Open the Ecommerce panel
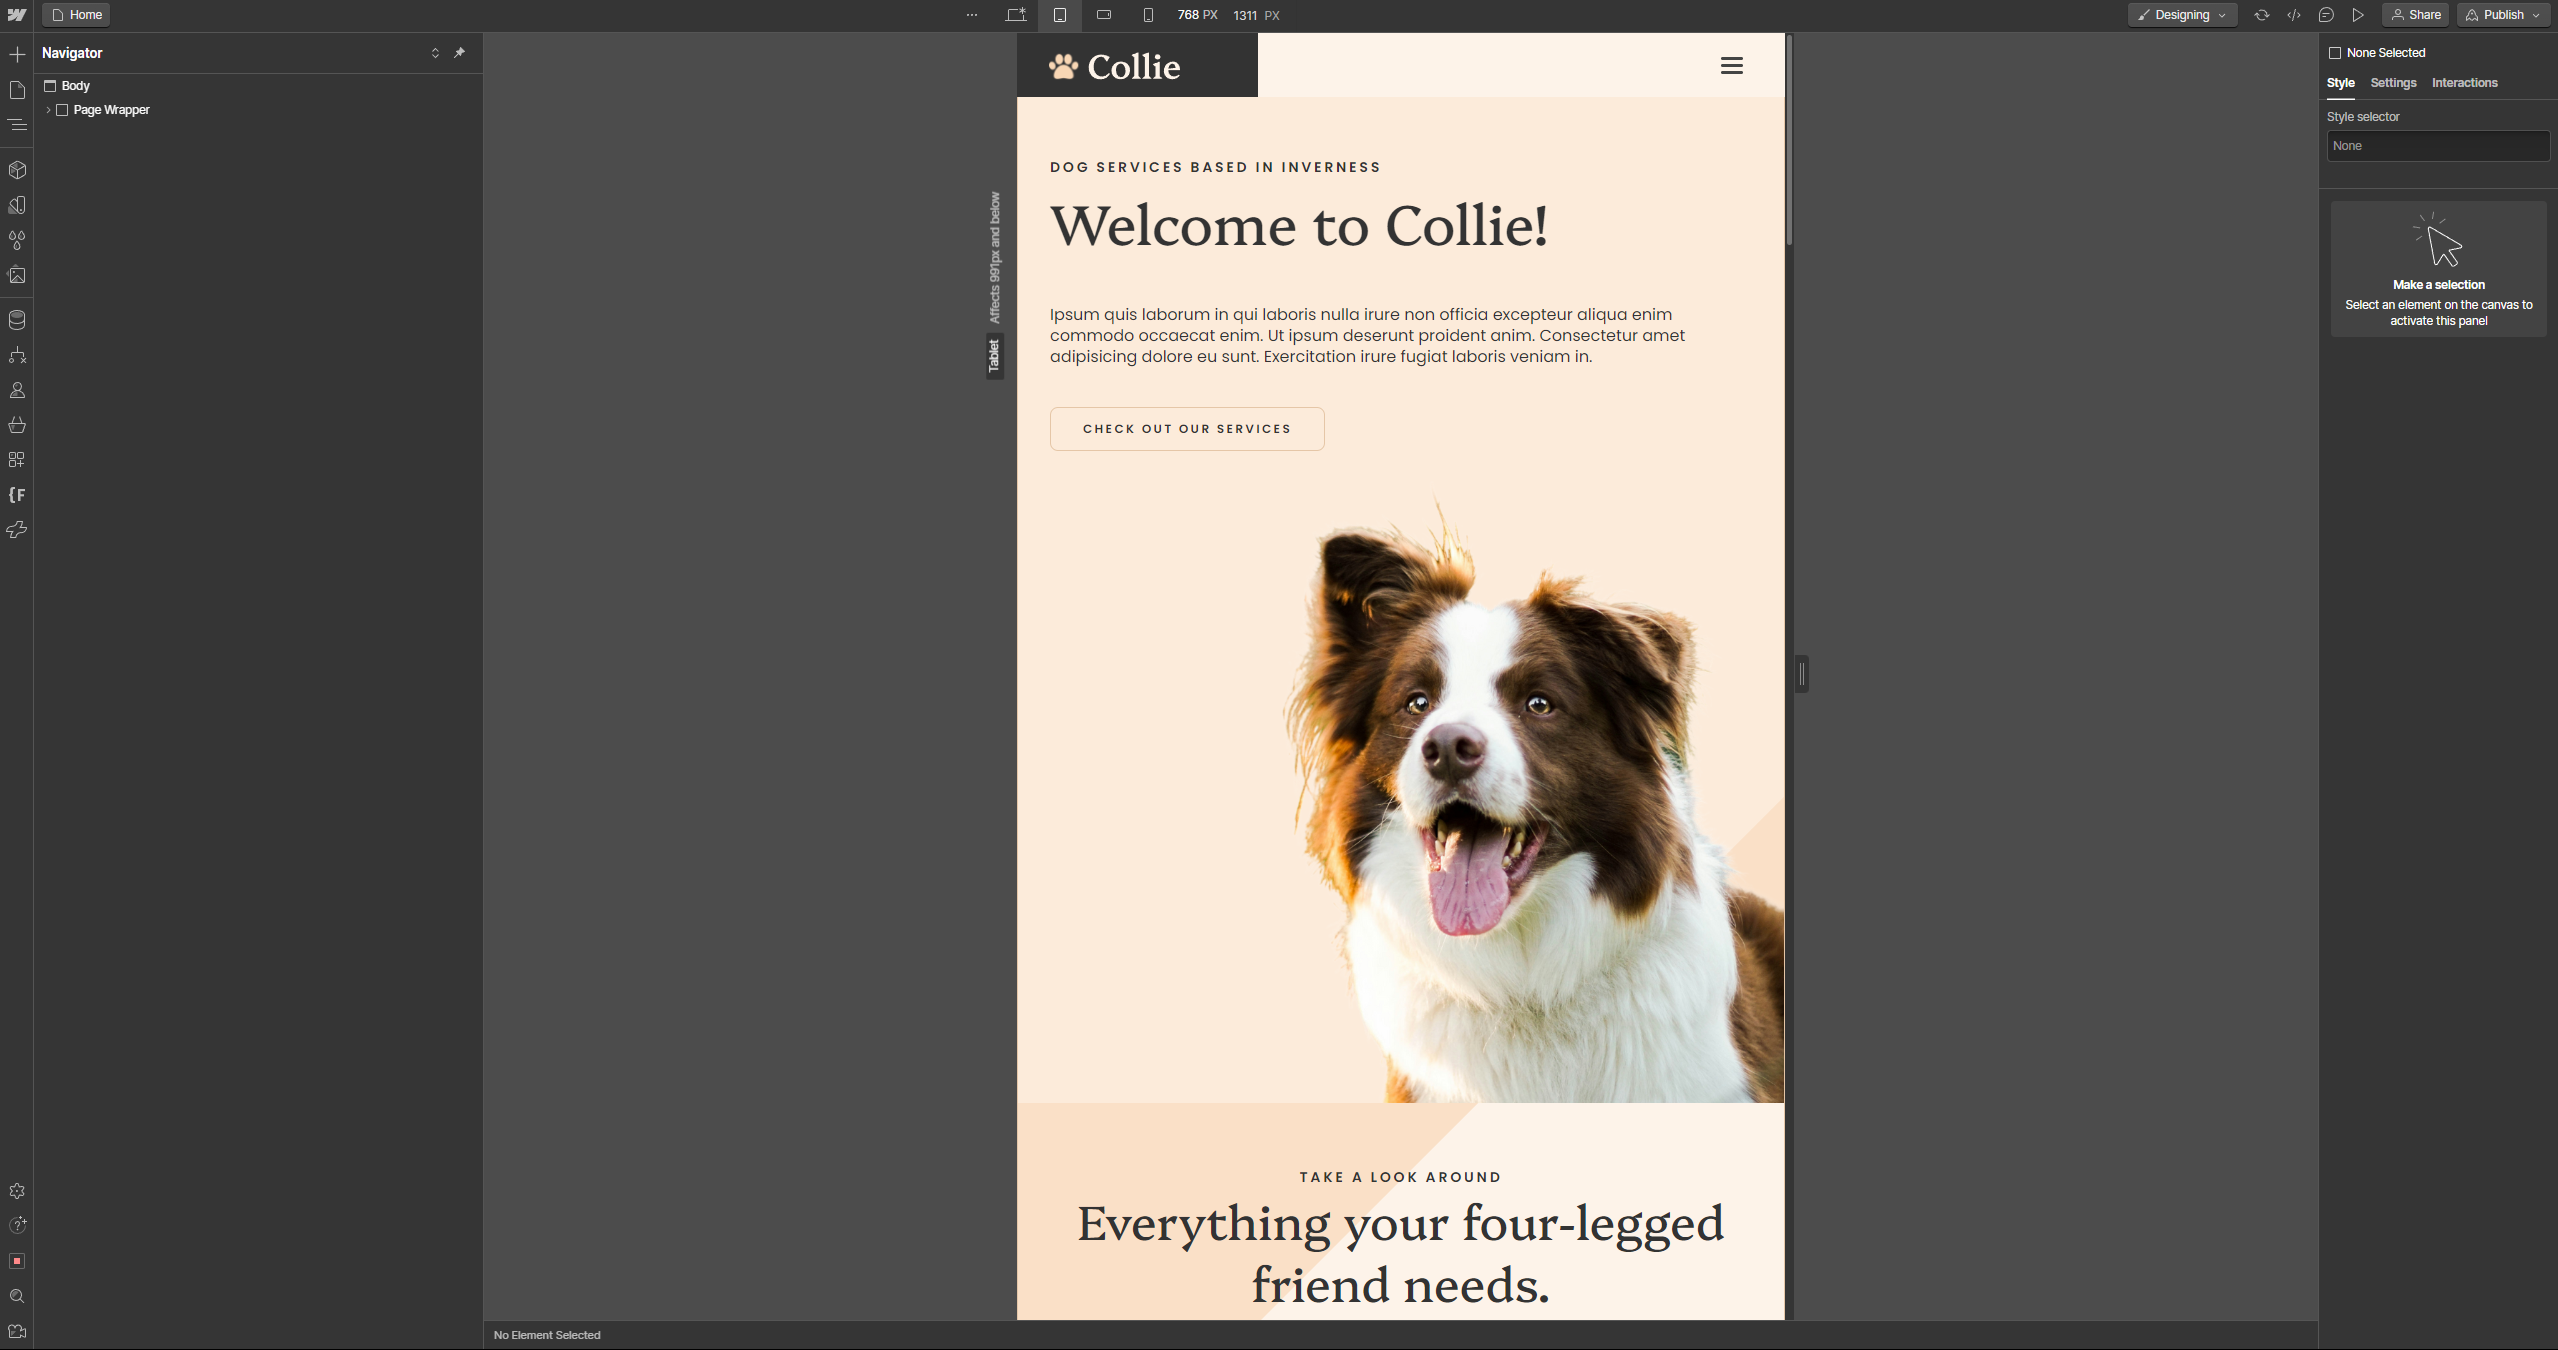This screenshot has width=2558, height=1350. [17, 425]
